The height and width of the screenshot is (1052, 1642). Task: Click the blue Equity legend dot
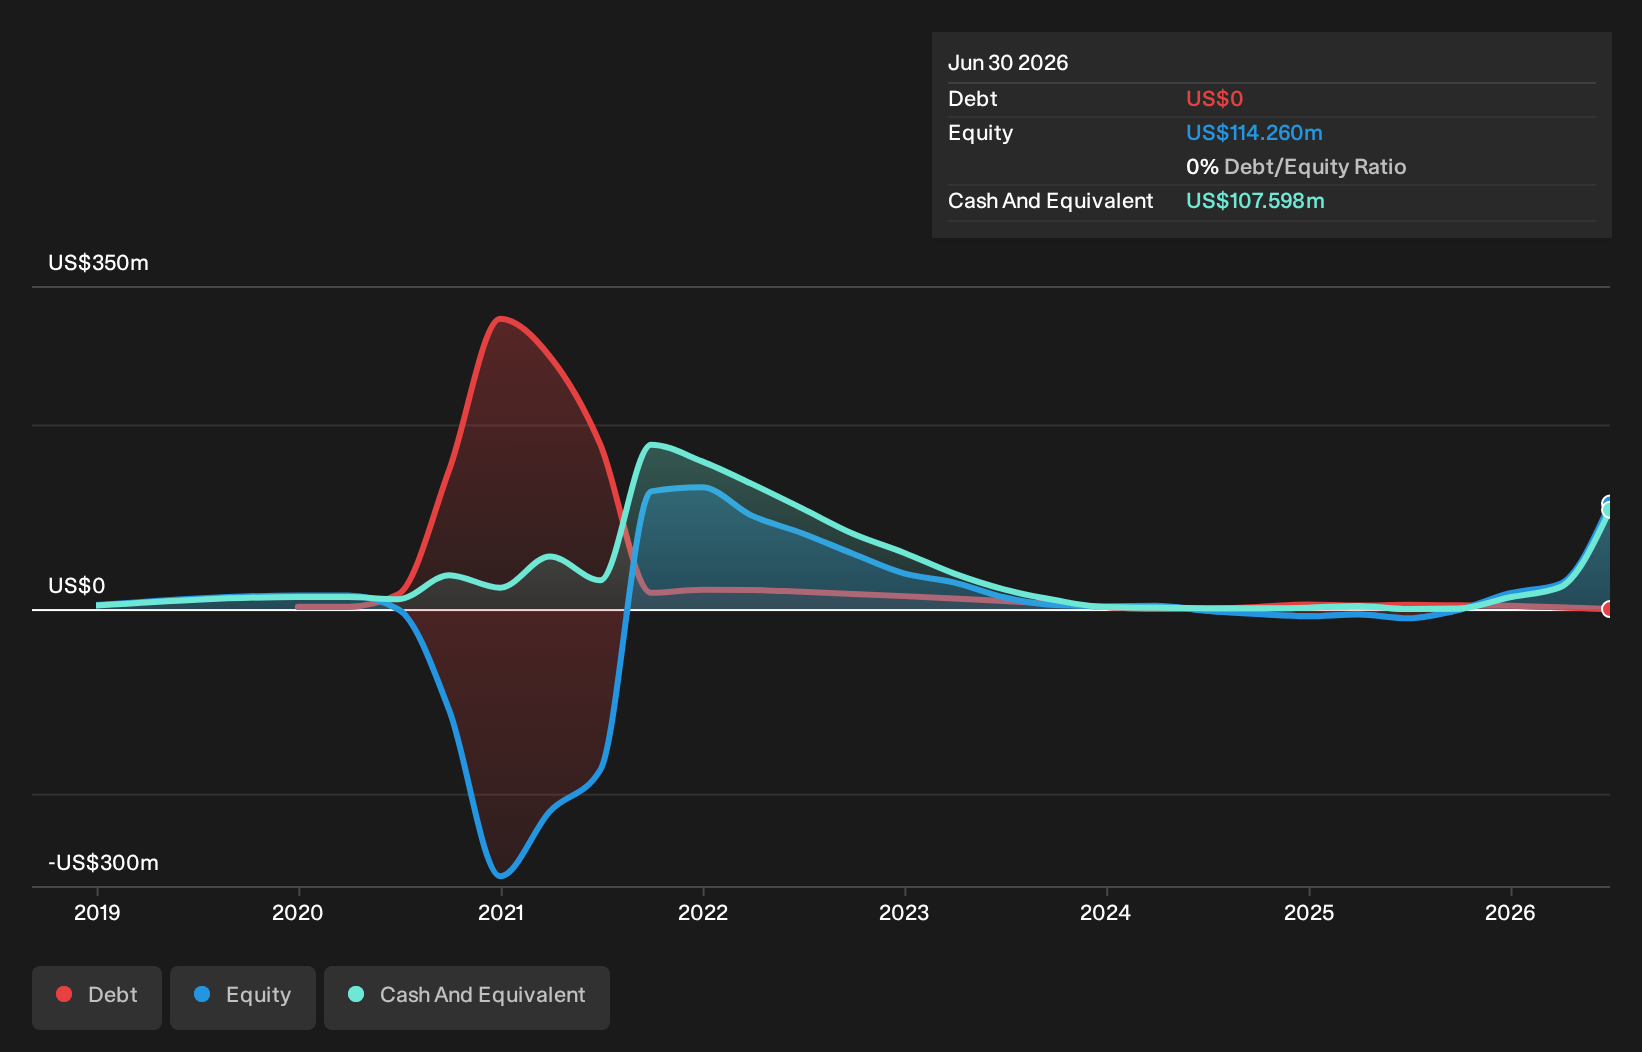point(202,994)
